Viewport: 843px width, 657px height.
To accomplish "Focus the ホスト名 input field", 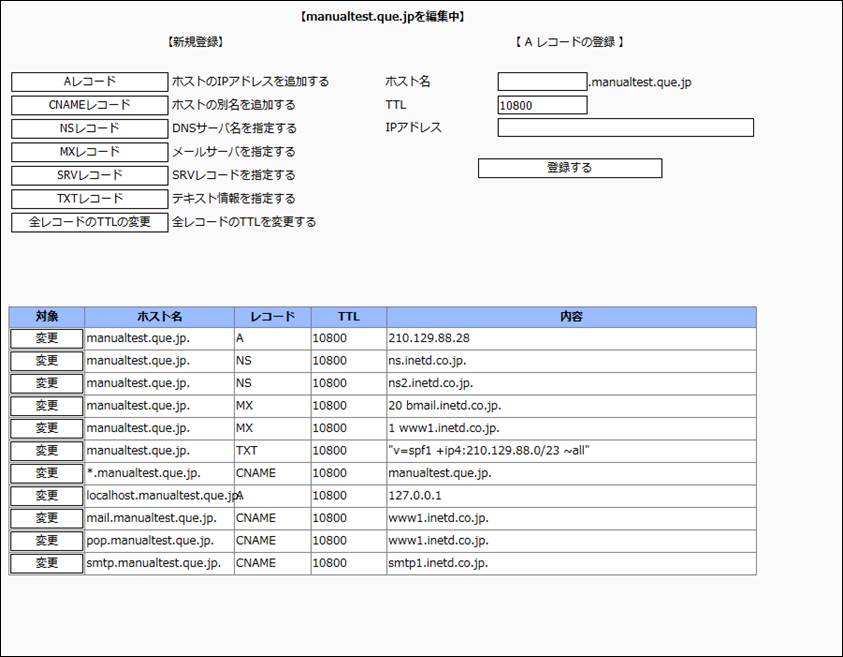I will [x=542, y=82].
